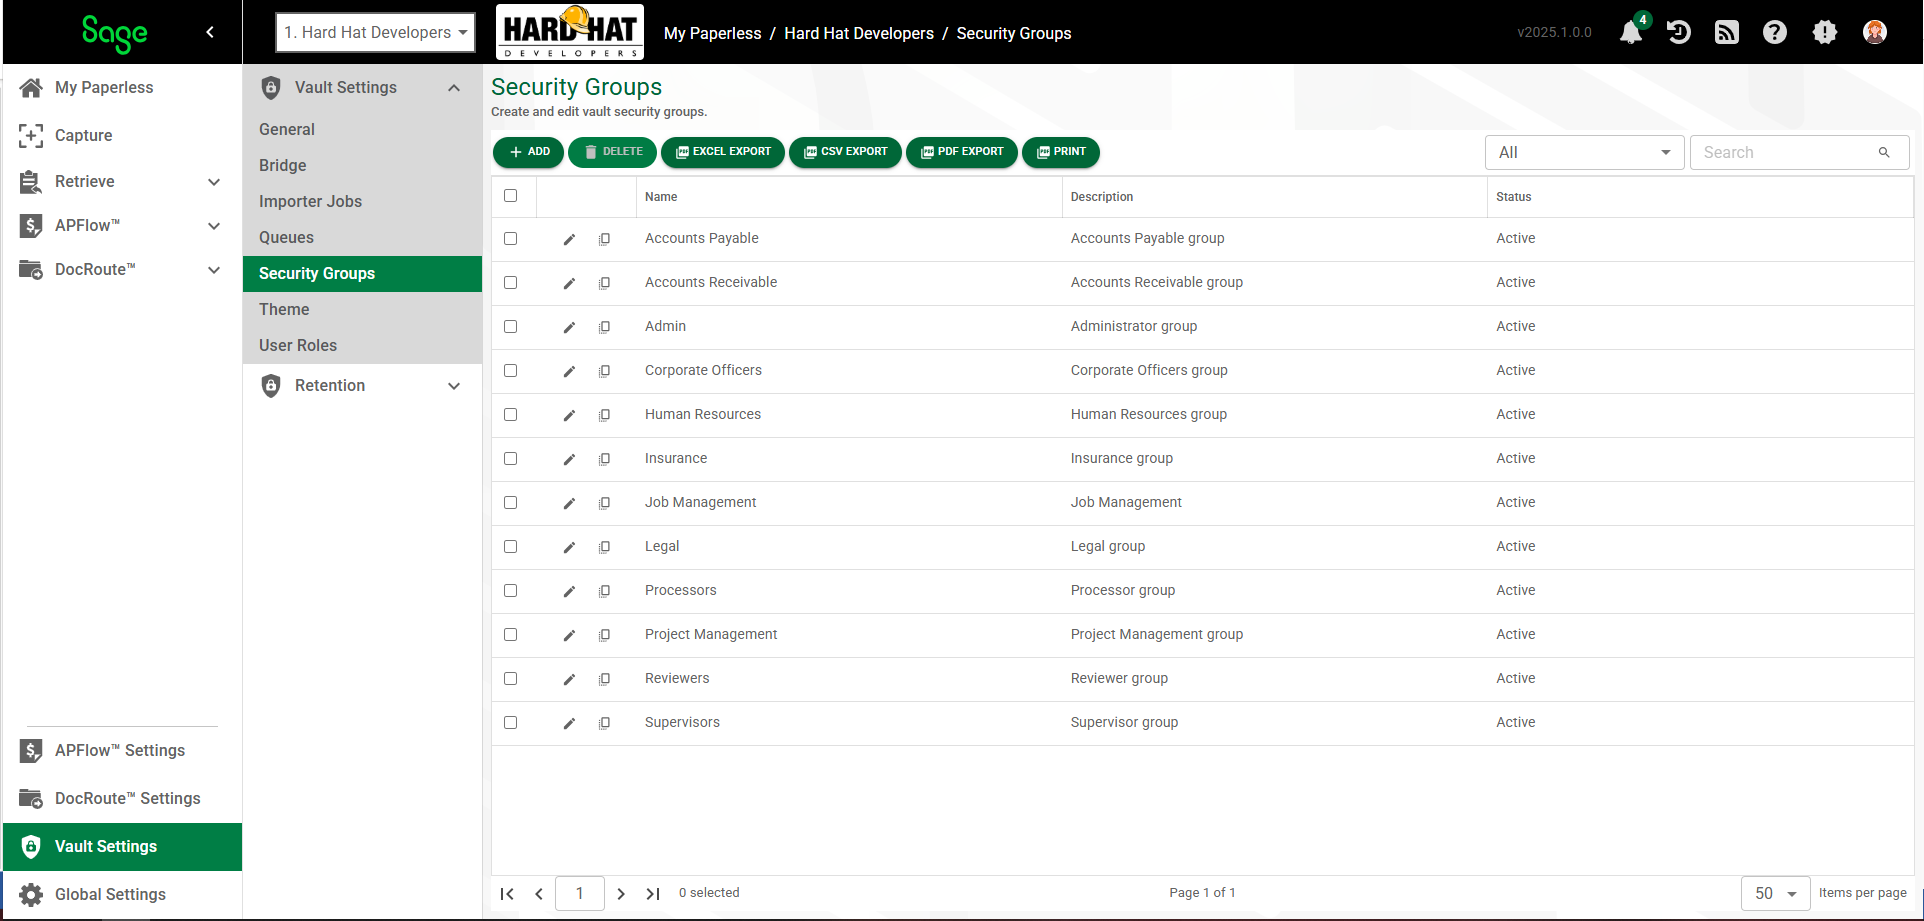Click the Excel Export button
Viewport: 1924px width, 921px height.
[723, 152]
